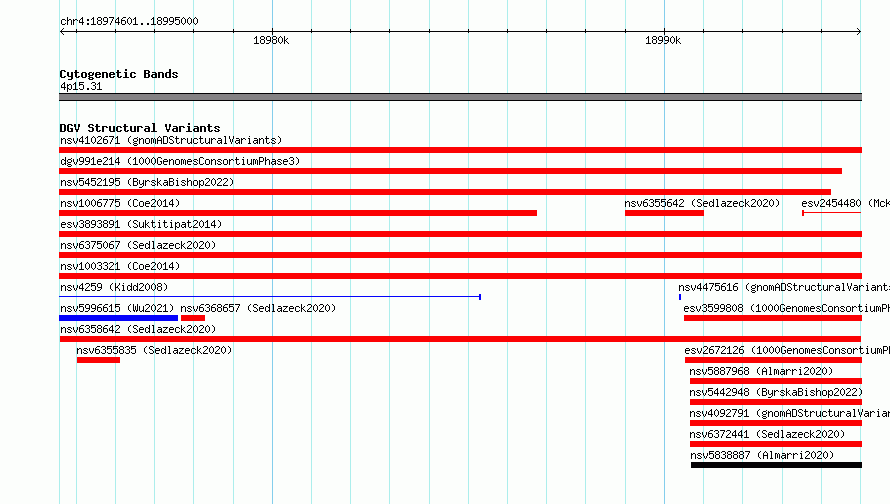The height and width of the screenshot is (504, 890).
Task: Click the thin red line under esv2454480
Action: point(832,213)
